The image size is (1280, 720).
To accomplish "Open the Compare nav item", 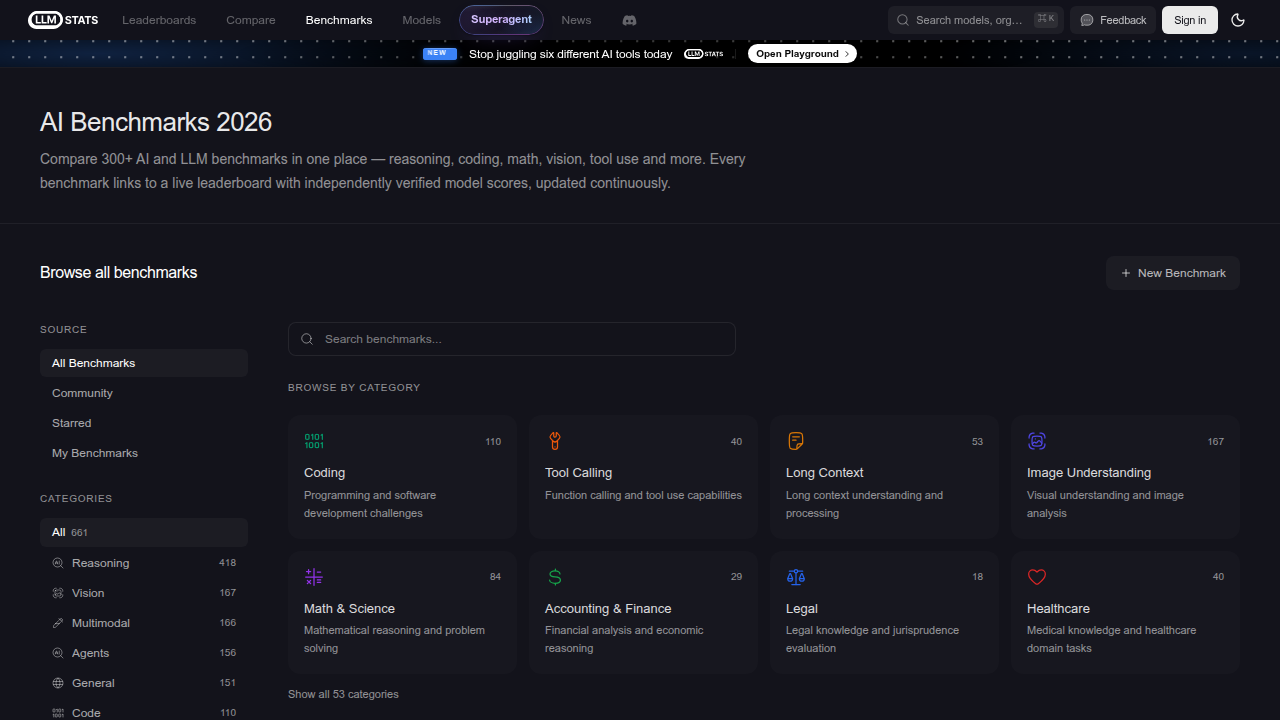I will click(x=251, y=20).
